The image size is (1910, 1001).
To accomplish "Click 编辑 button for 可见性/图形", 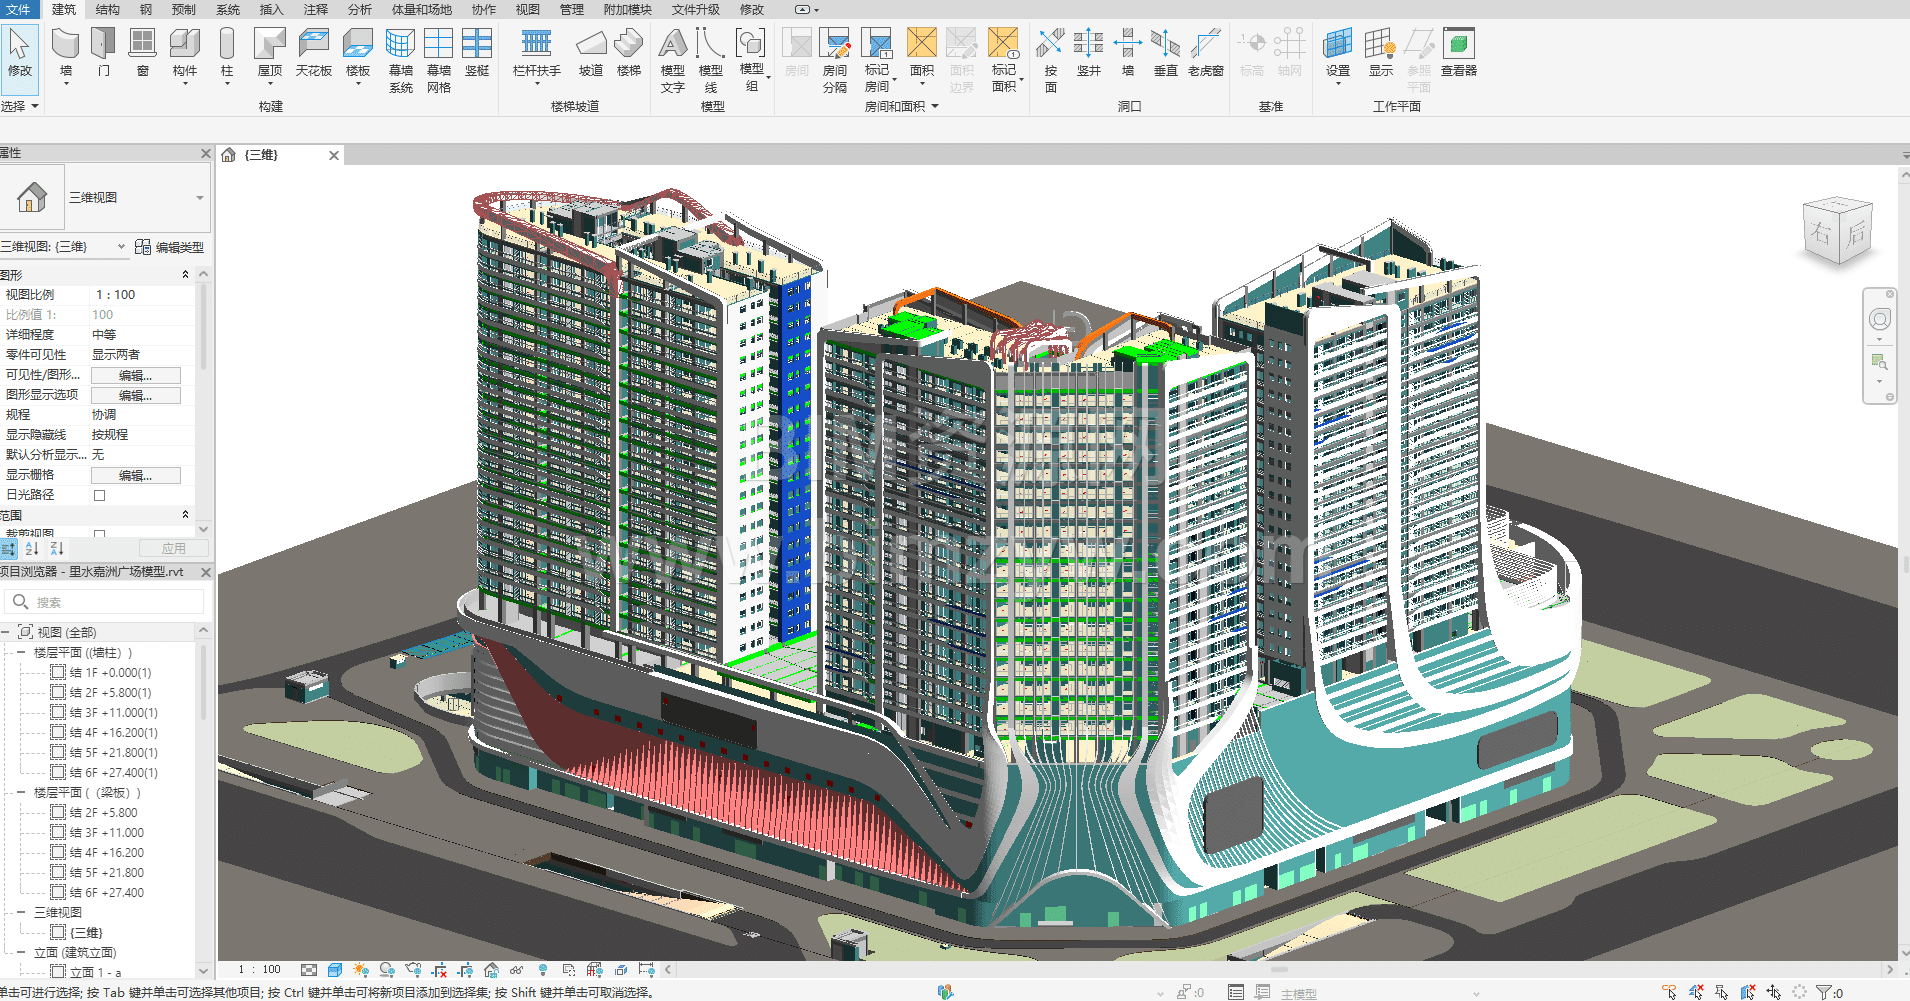I will click(135, 375).
